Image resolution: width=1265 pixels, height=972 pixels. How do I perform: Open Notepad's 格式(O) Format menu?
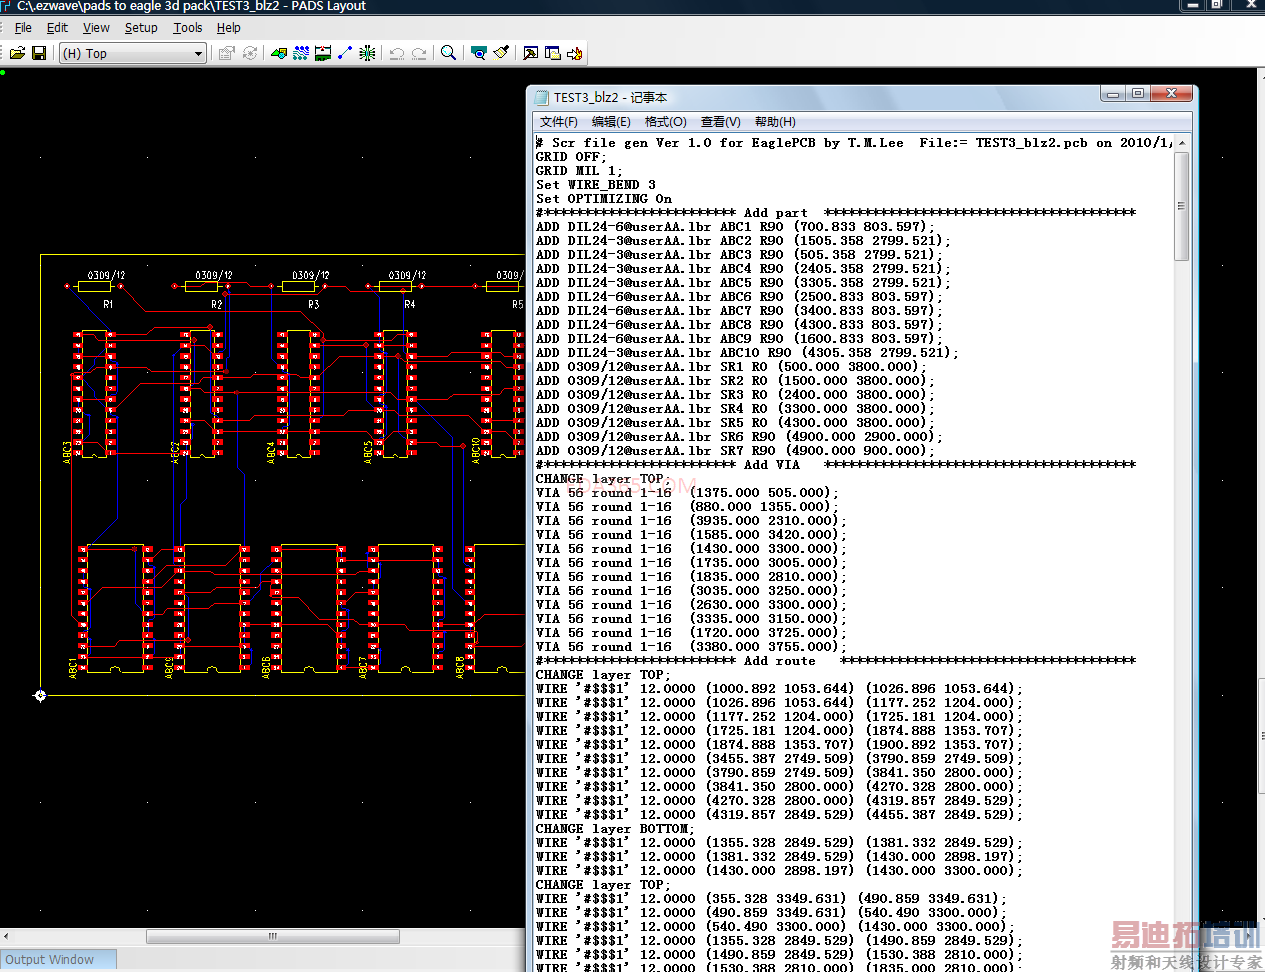(665, 122)
